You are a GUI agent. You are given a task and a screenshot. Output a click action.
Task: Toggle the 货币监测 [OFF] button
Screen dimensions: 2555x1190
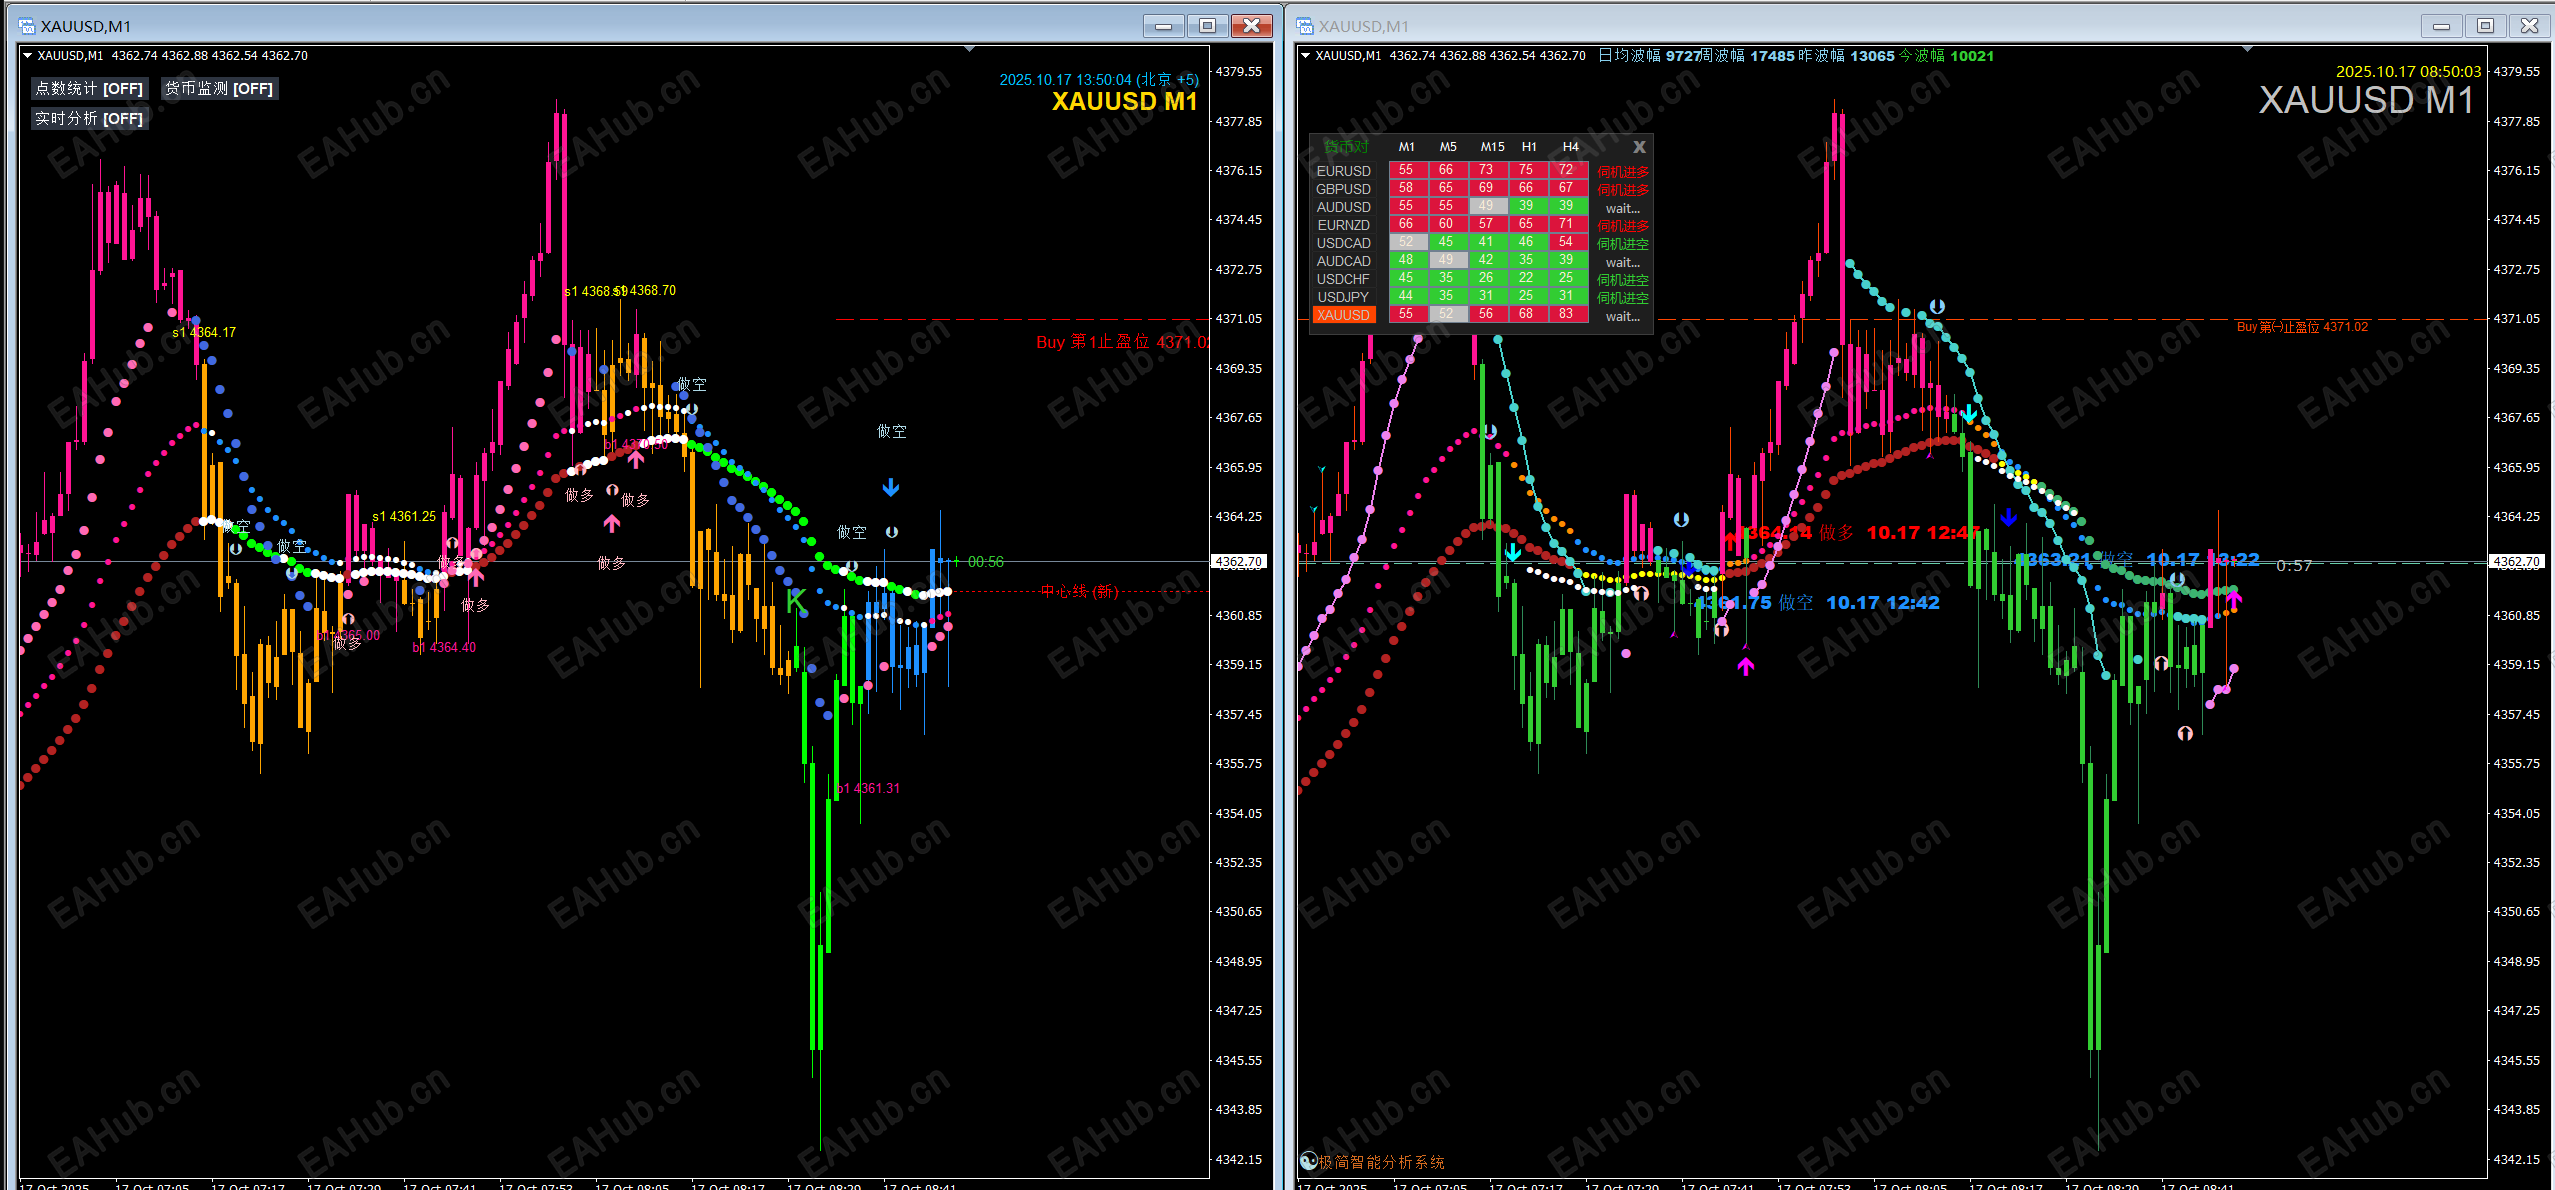(x=218, y=89)
